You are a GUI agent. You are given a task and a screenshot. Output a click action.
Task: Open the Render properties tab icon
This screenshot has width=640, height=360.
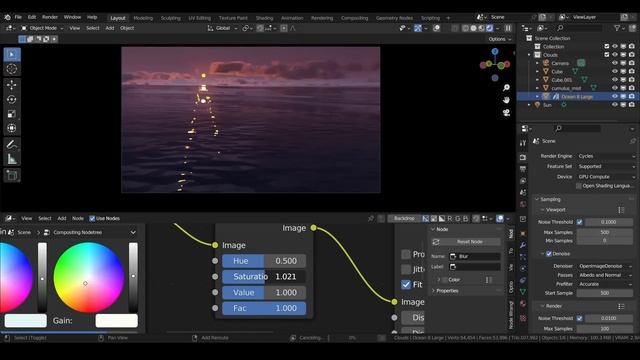click(523, 157)
